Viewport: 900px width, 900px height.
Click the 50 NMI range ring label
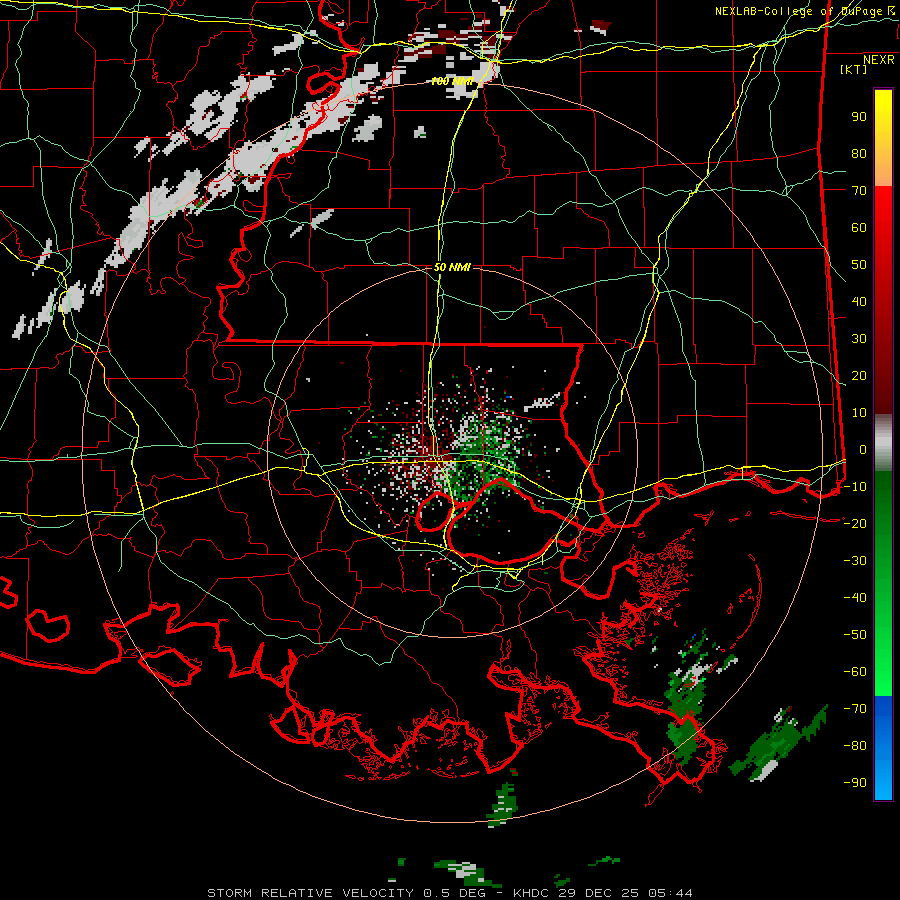[452, 267]
